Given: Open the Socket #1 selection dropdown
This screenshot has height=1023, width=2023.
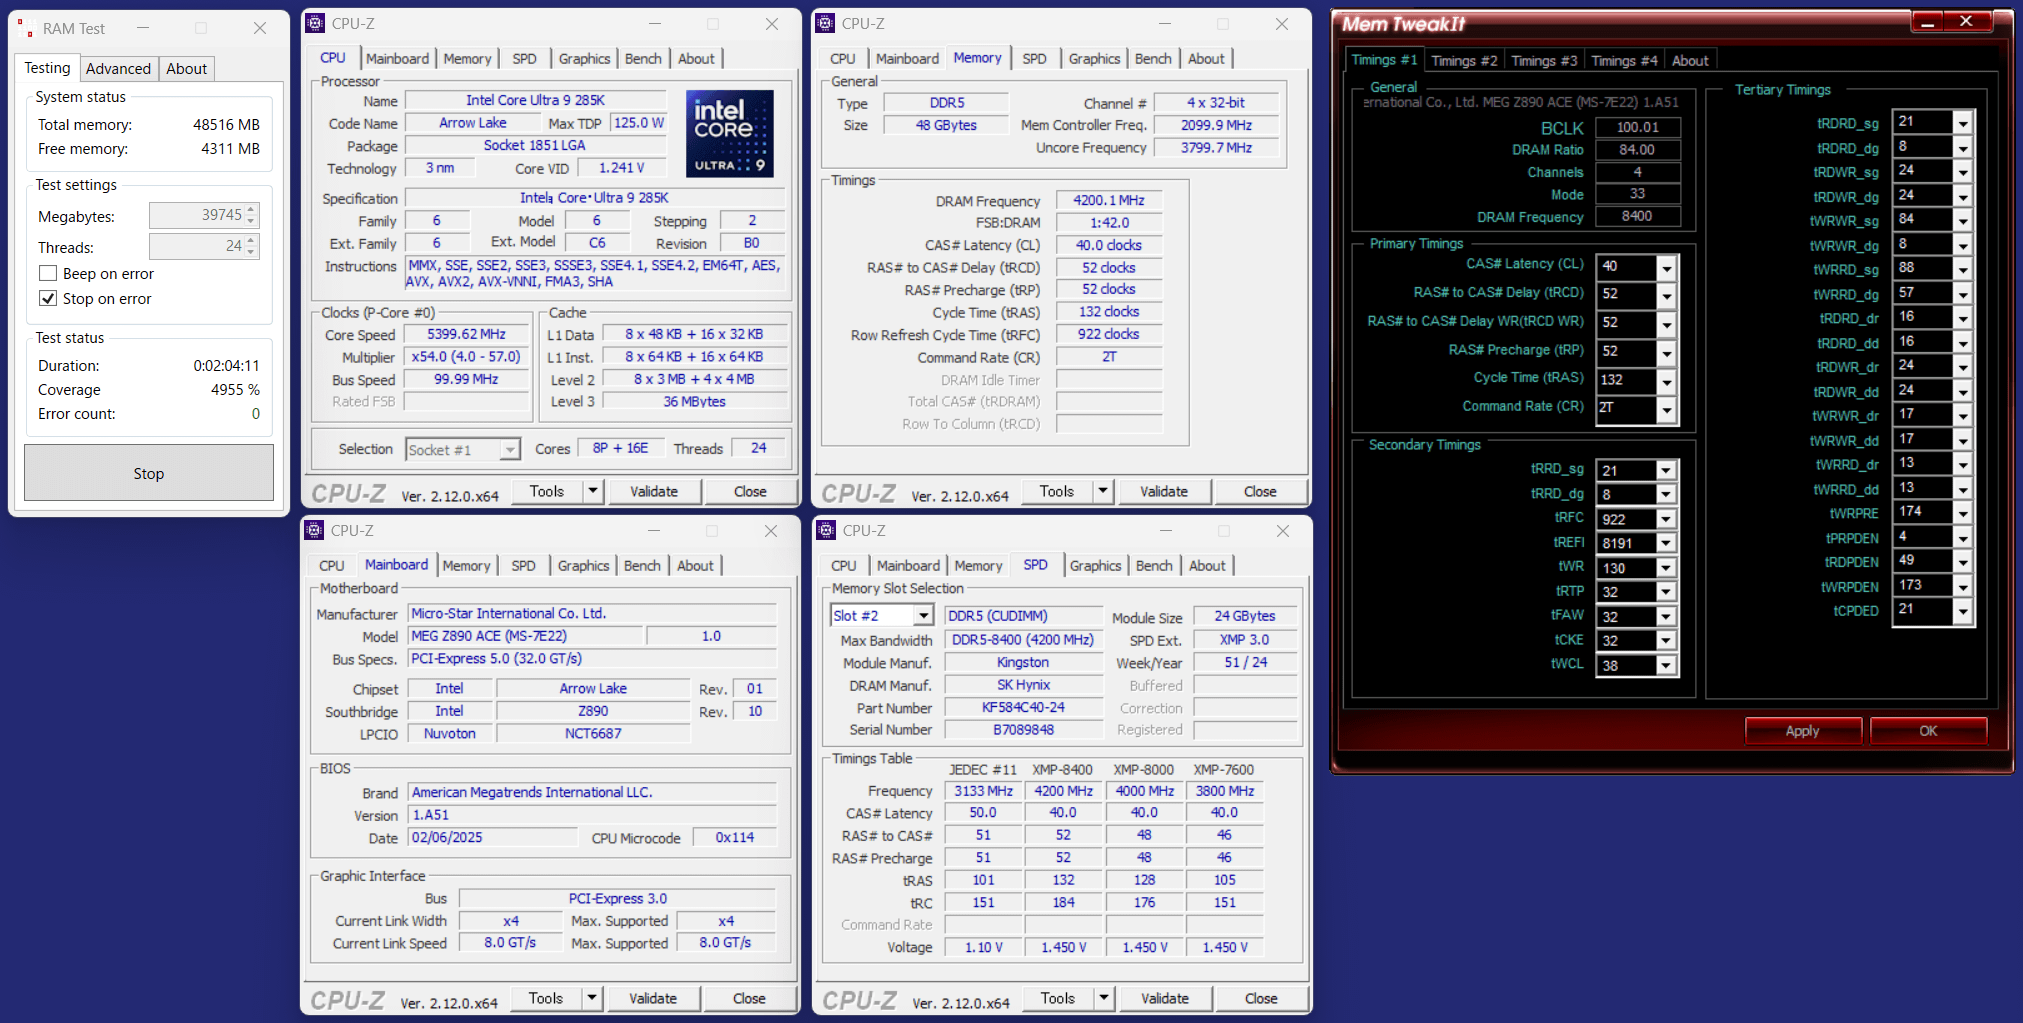Looking at the screenshot, I should click(x=510, y=450).
